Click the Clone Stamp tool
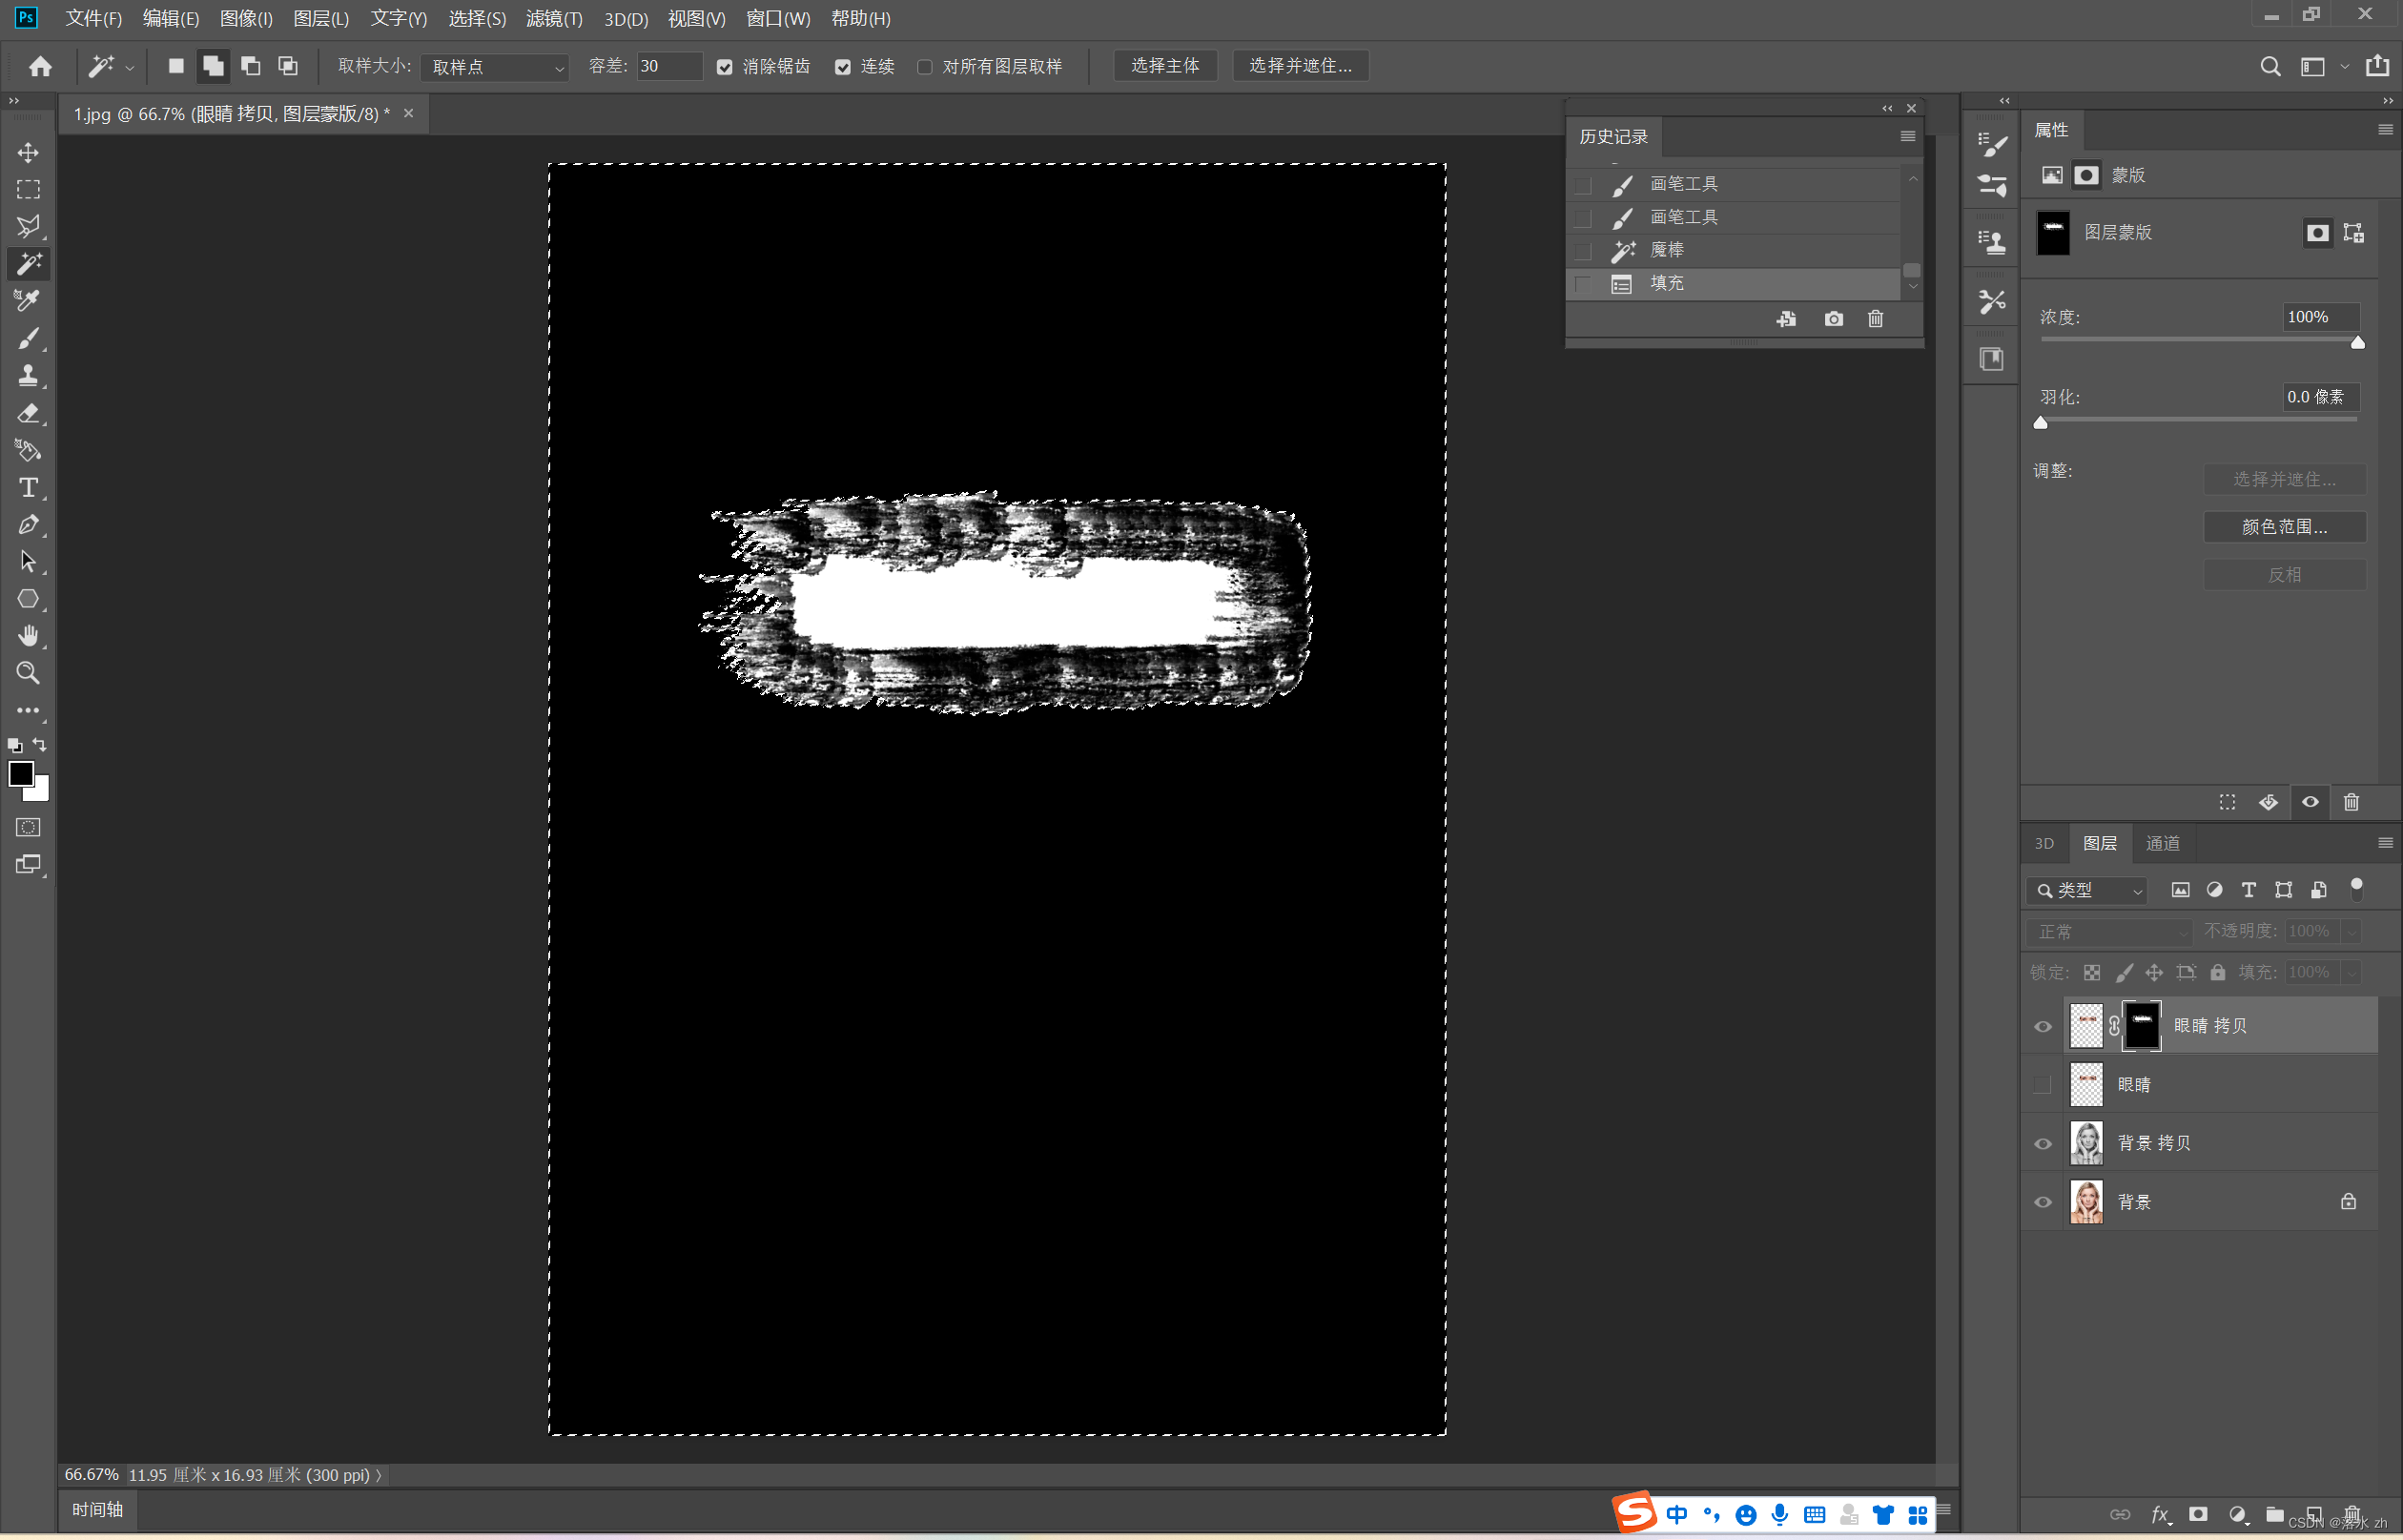2403x1540 pixels. coord(28,376)
